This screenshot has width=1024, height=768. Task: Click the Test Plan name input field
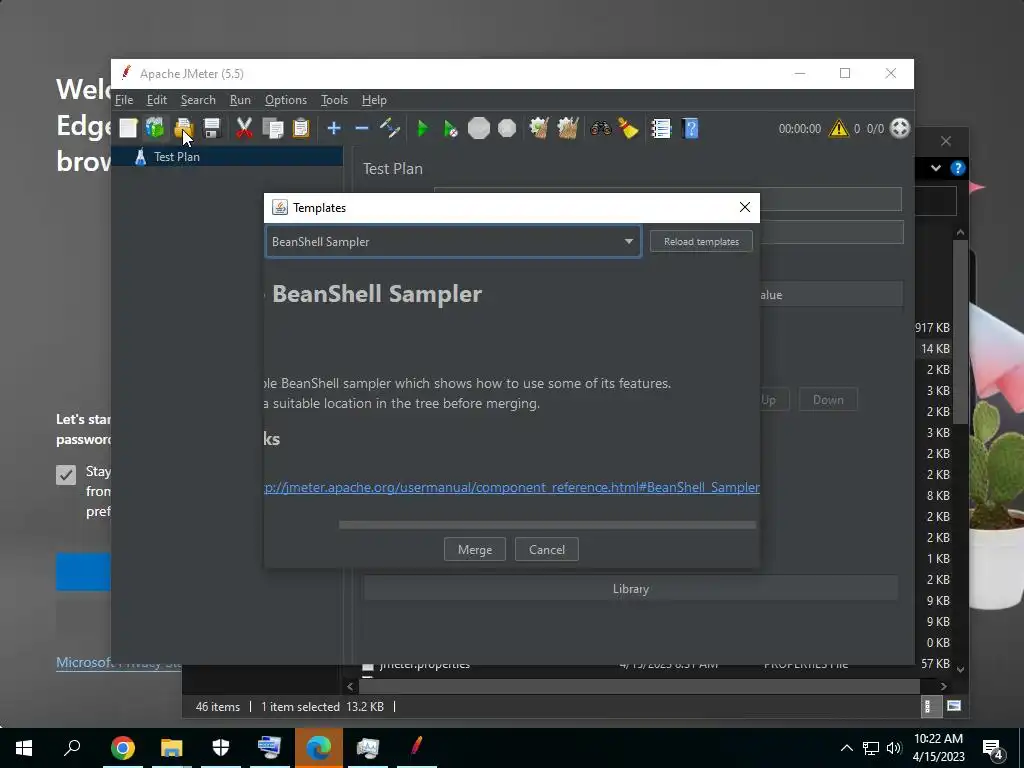coord(831,199)
